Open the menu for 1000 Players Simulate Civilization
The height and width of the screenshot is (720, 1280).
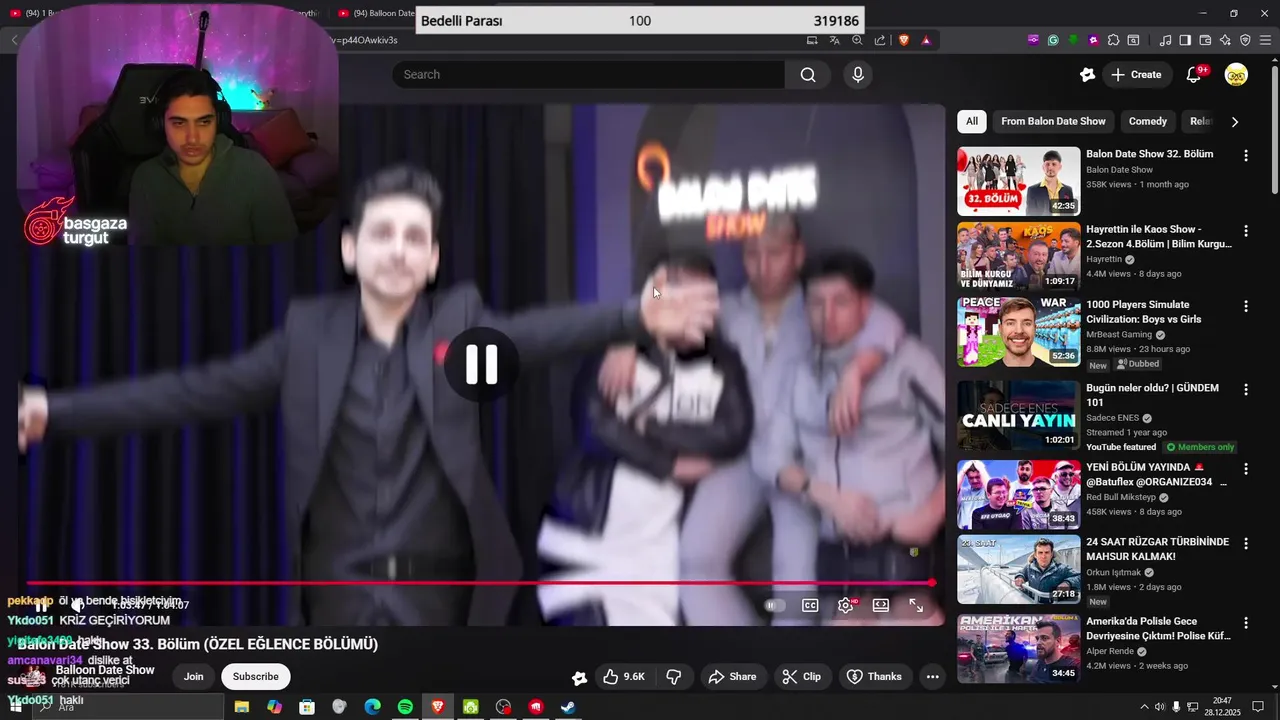1246,306
